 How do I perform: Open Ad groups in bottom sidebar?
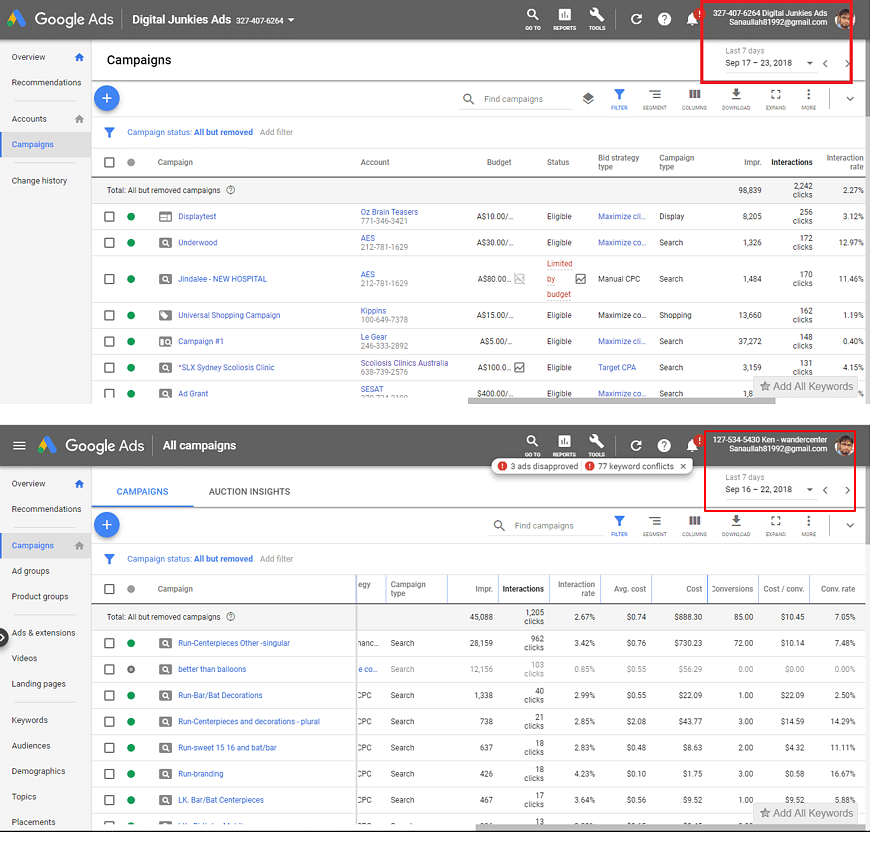(30, 571)
